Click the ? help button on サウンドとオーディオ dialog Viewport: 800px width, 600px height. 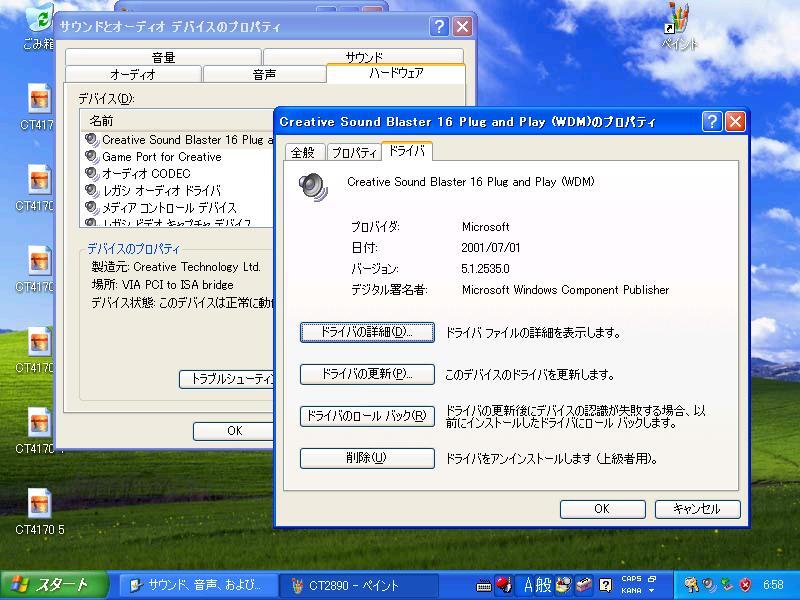(x=439, y=26)
